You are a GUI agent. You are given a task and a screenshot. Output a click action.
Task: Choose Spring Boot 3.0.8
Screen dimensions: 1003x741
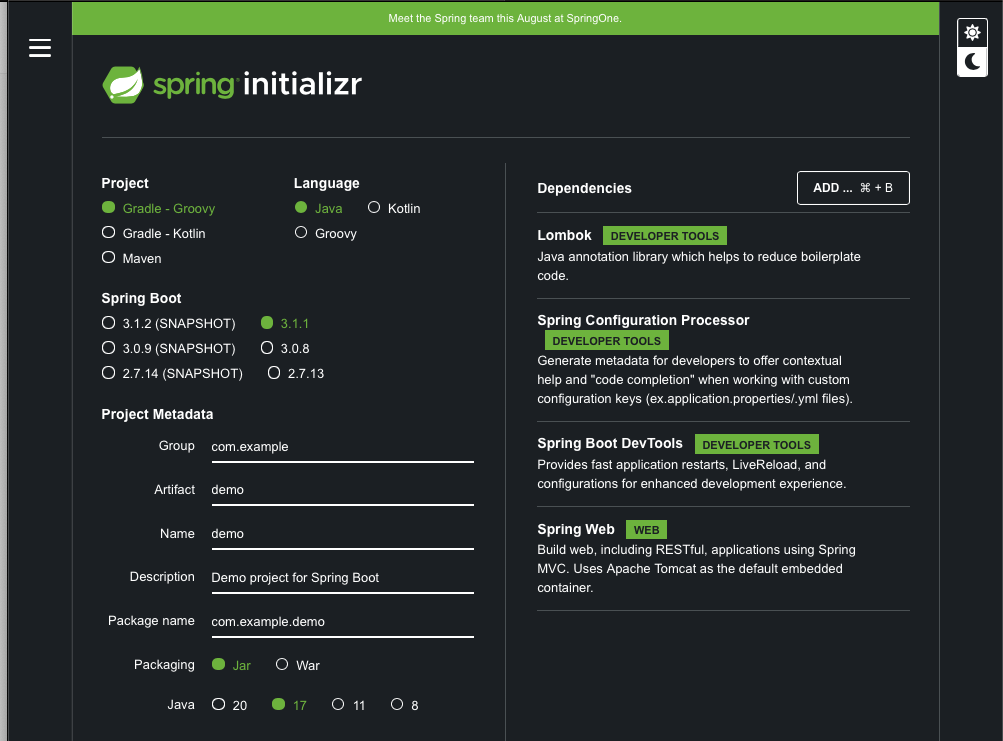pyautogui.click(x=285, y=349)
